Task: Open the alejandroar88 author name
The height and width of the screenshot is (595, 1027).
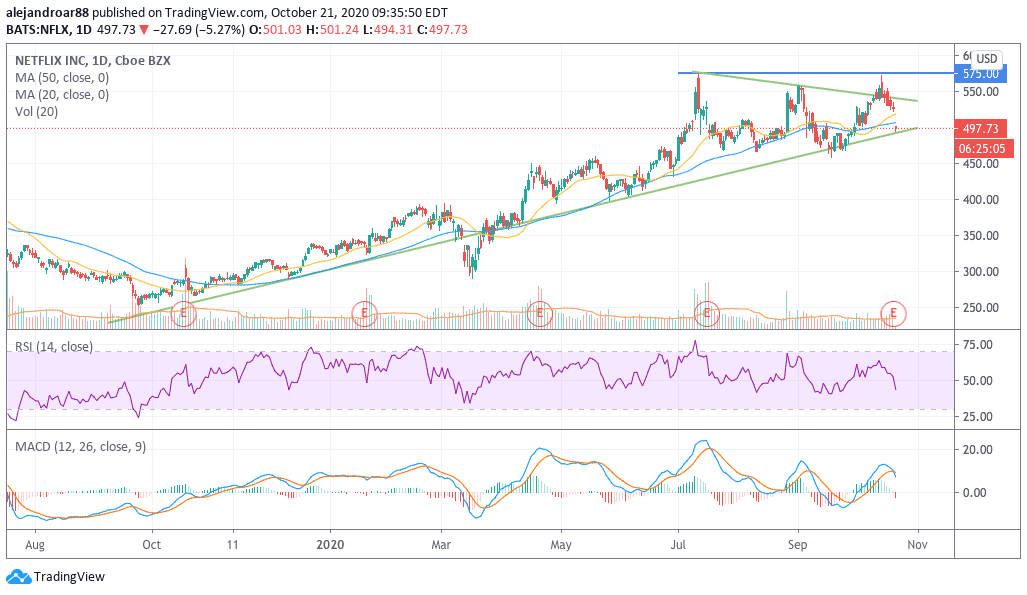Action: coord(48,12)
